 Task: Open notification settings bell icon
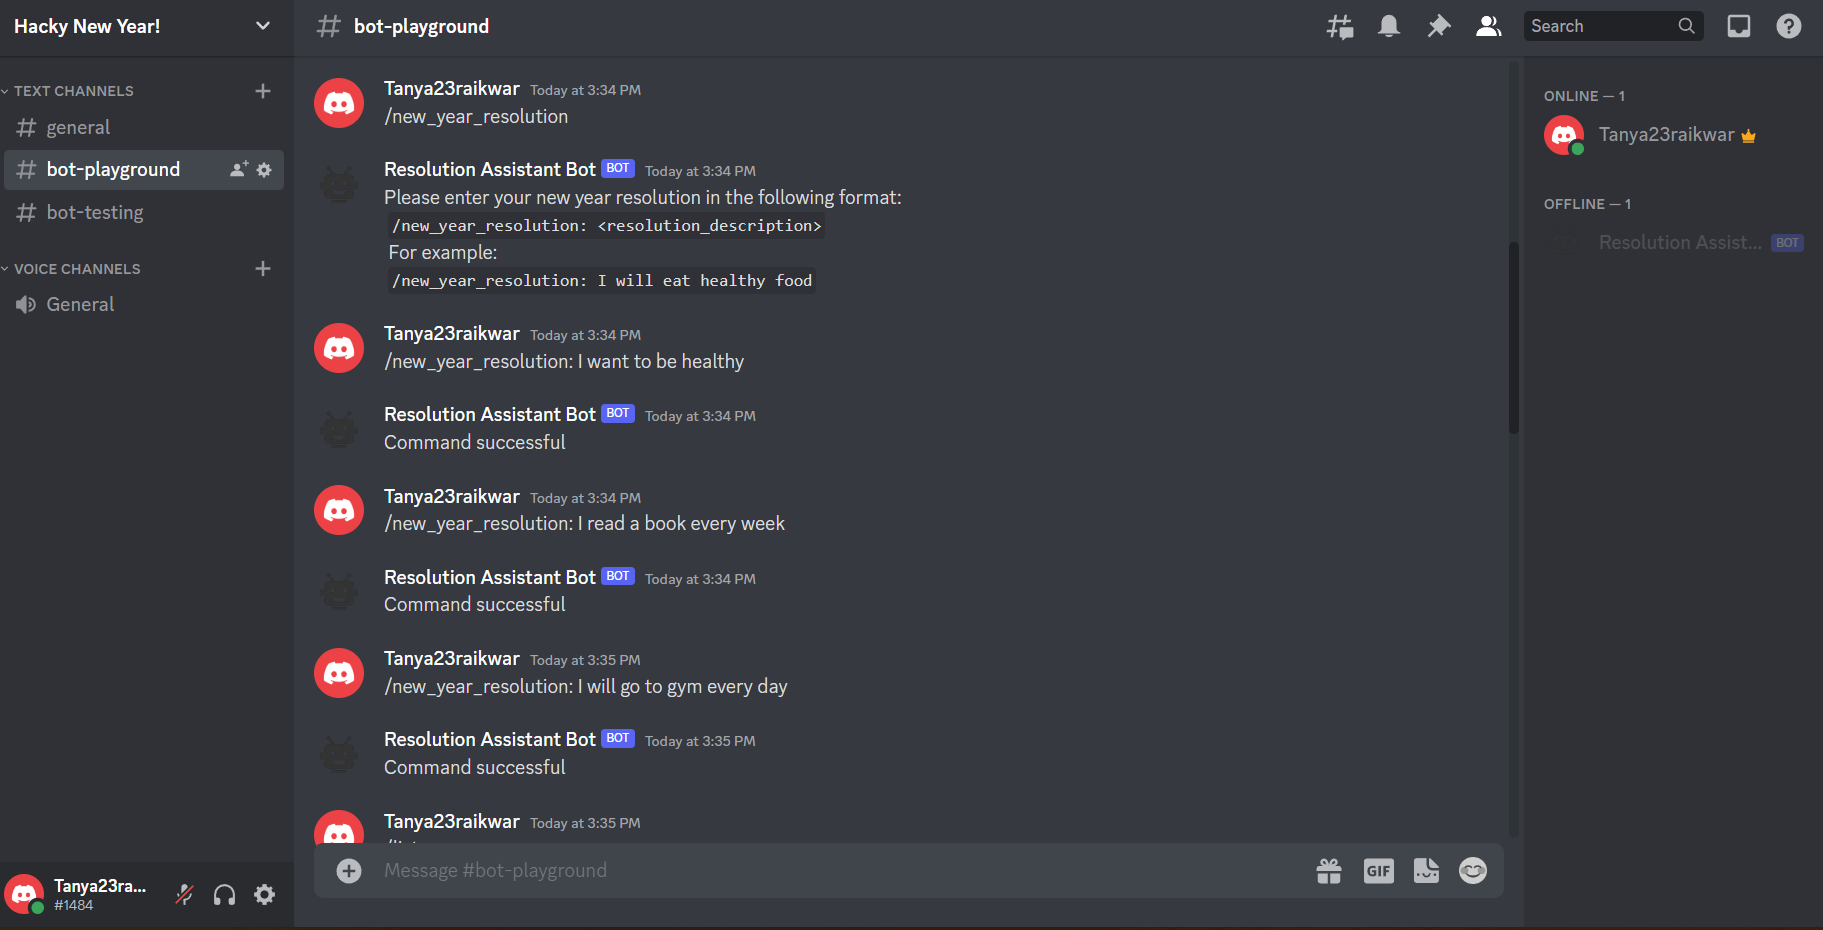pos(1389,27)
